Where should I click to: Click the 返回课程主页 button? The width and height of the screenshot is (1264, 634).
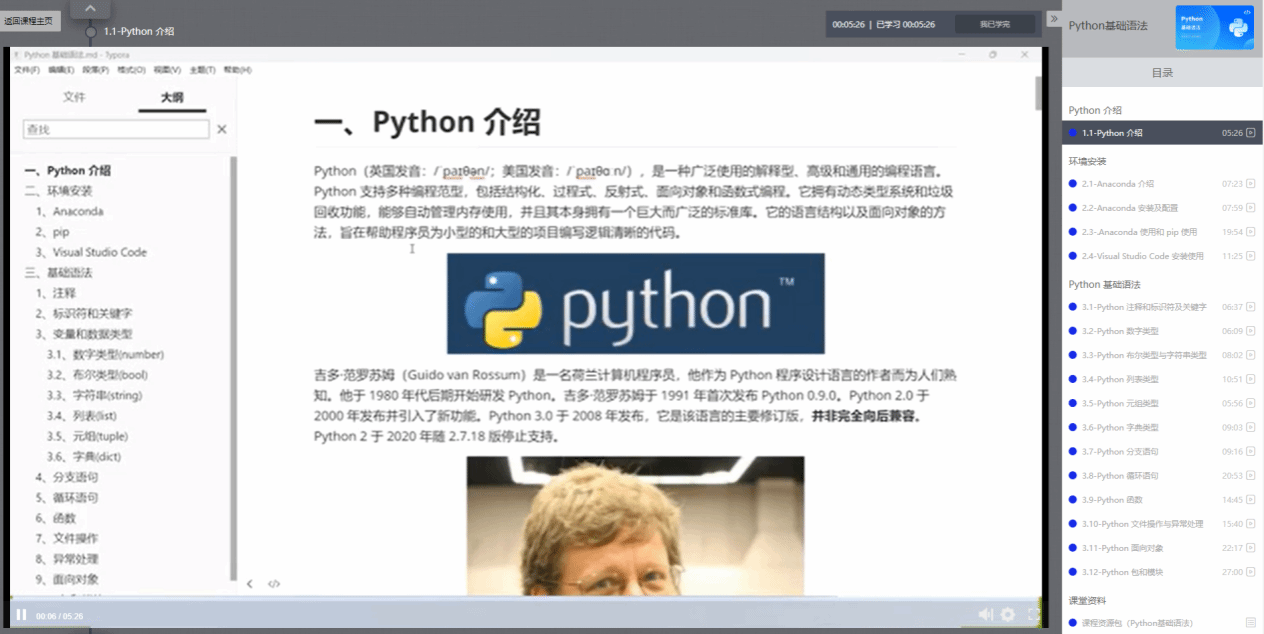pos(30,20)
